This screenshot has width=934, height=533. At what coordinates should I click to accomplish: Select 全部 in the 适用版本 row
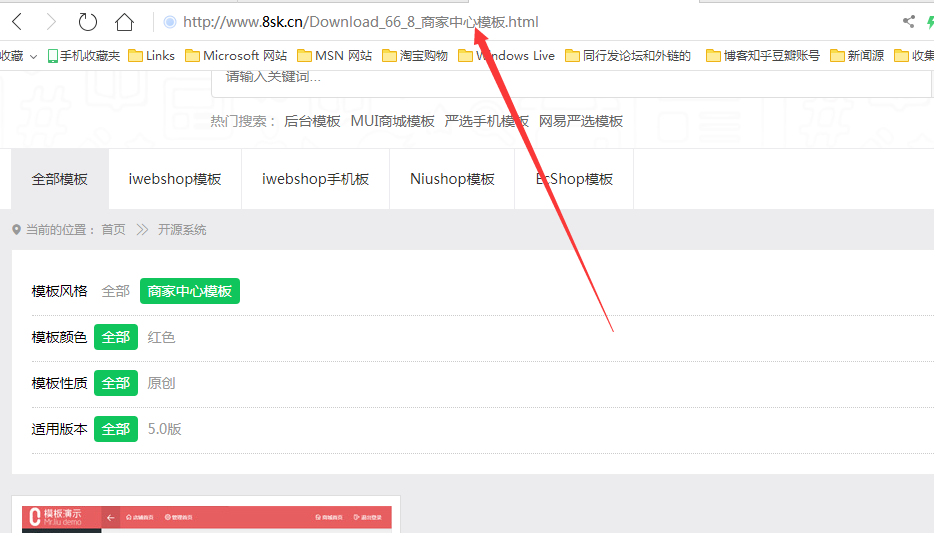point(116,429)
